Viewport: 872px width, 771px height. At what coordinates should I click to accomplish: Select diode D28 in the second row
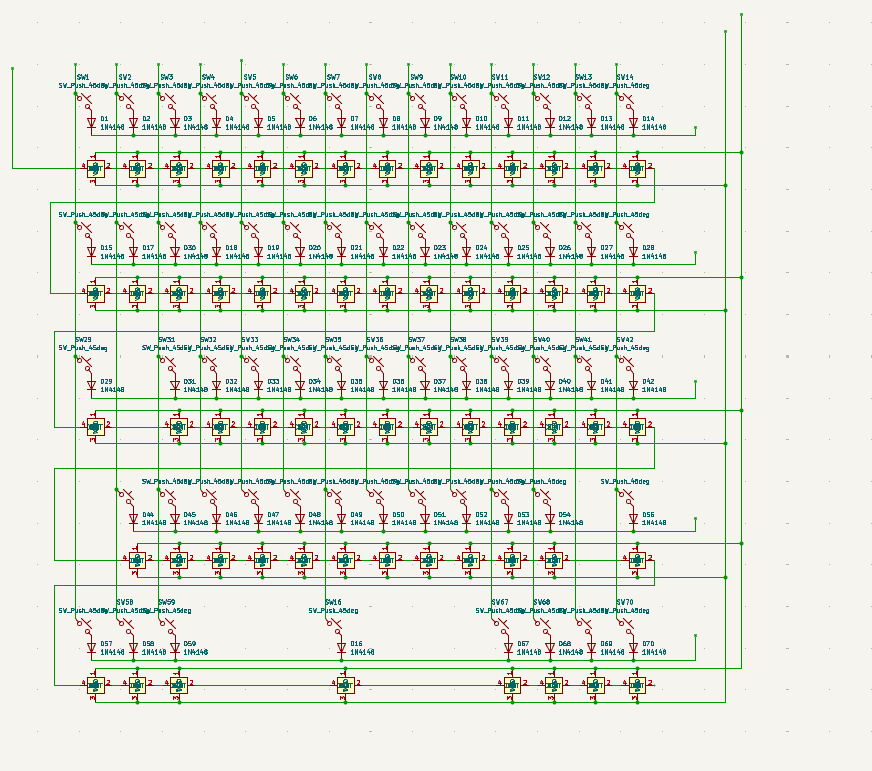tap(632, 252)
